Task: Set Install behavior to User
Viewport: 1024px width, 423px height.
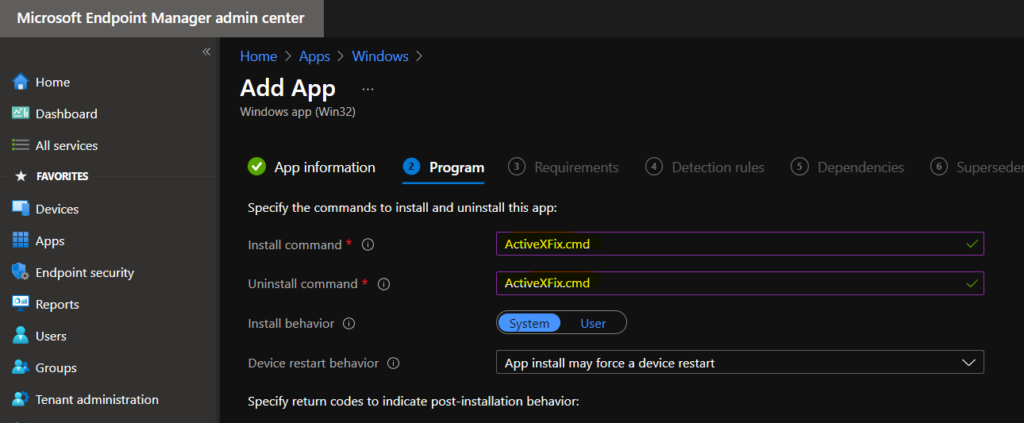Action: (593, 323)
